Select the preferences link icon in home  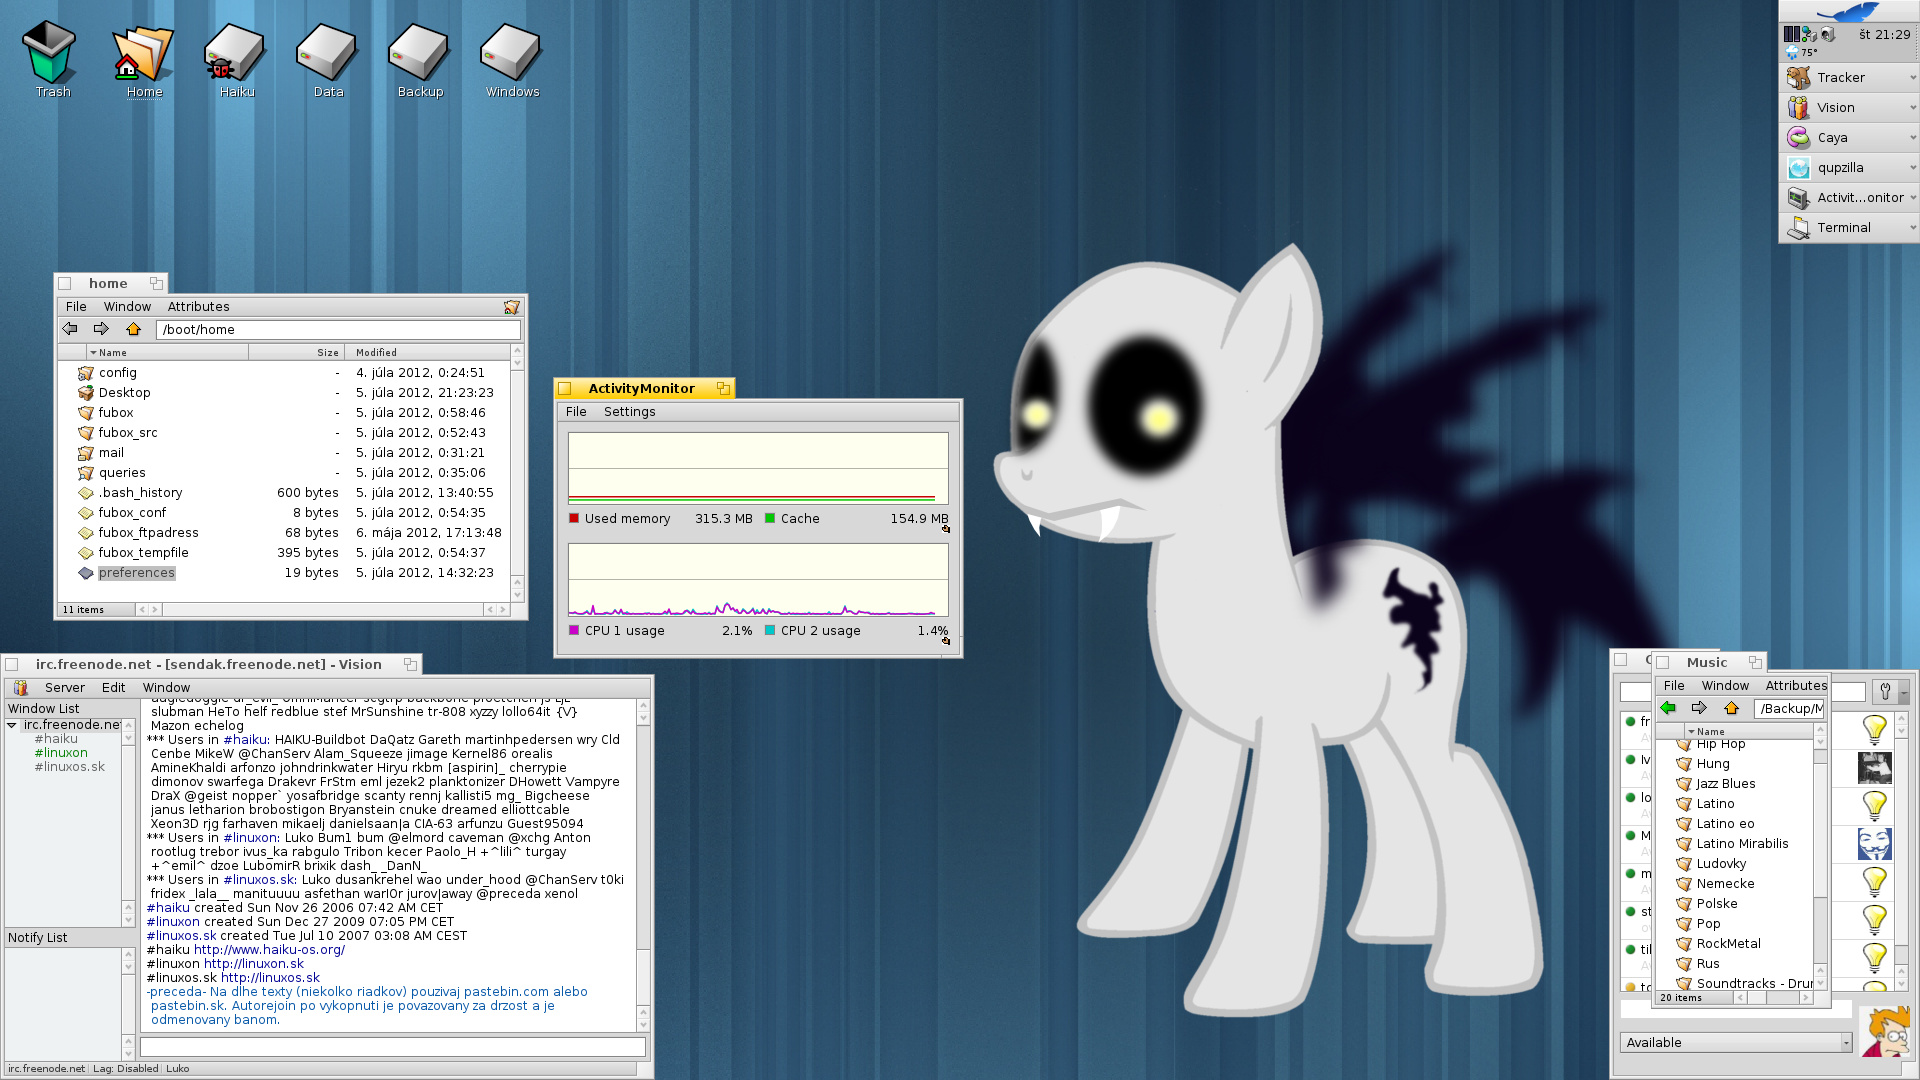pos(86,573)
